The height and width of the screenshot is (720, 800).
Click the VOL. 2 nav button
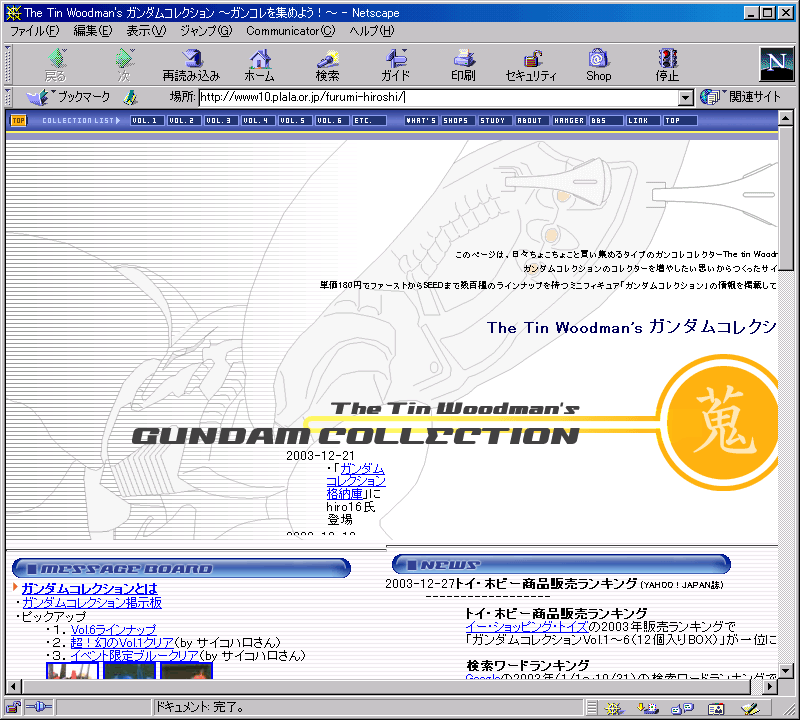[x=184, y=120]
